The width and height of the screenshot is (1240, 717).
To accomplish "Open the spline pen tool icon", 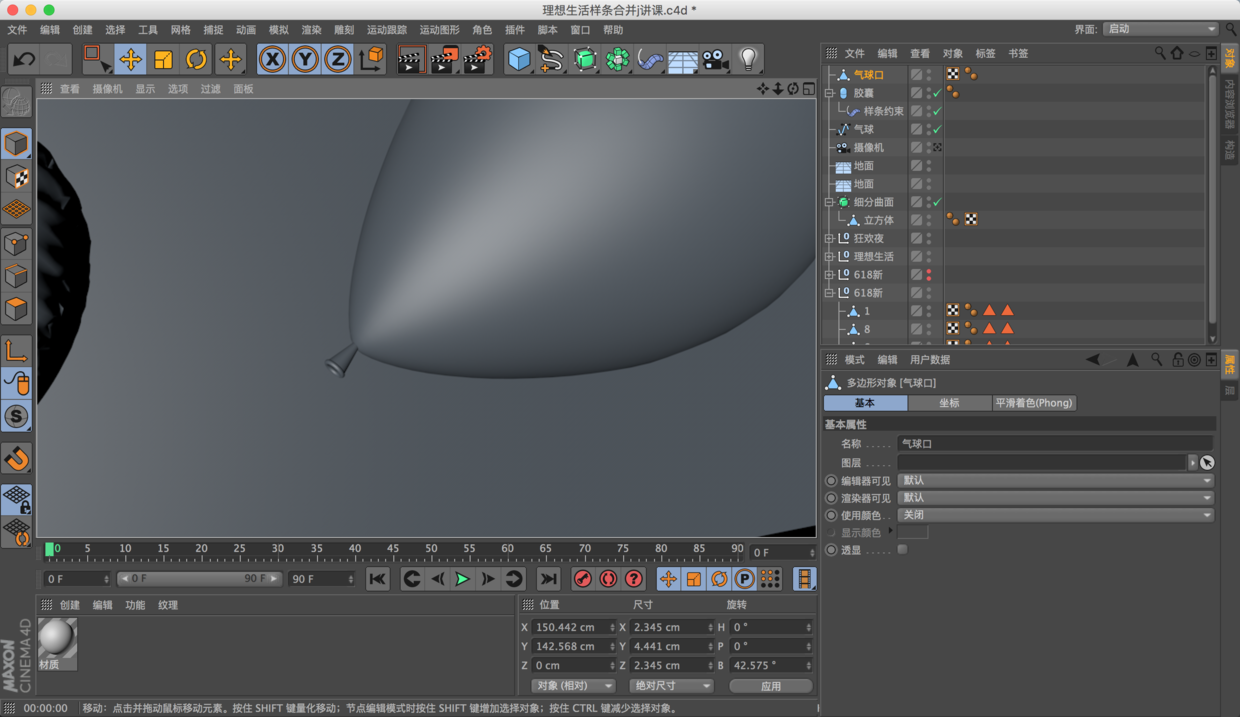I will click(551, 59).
